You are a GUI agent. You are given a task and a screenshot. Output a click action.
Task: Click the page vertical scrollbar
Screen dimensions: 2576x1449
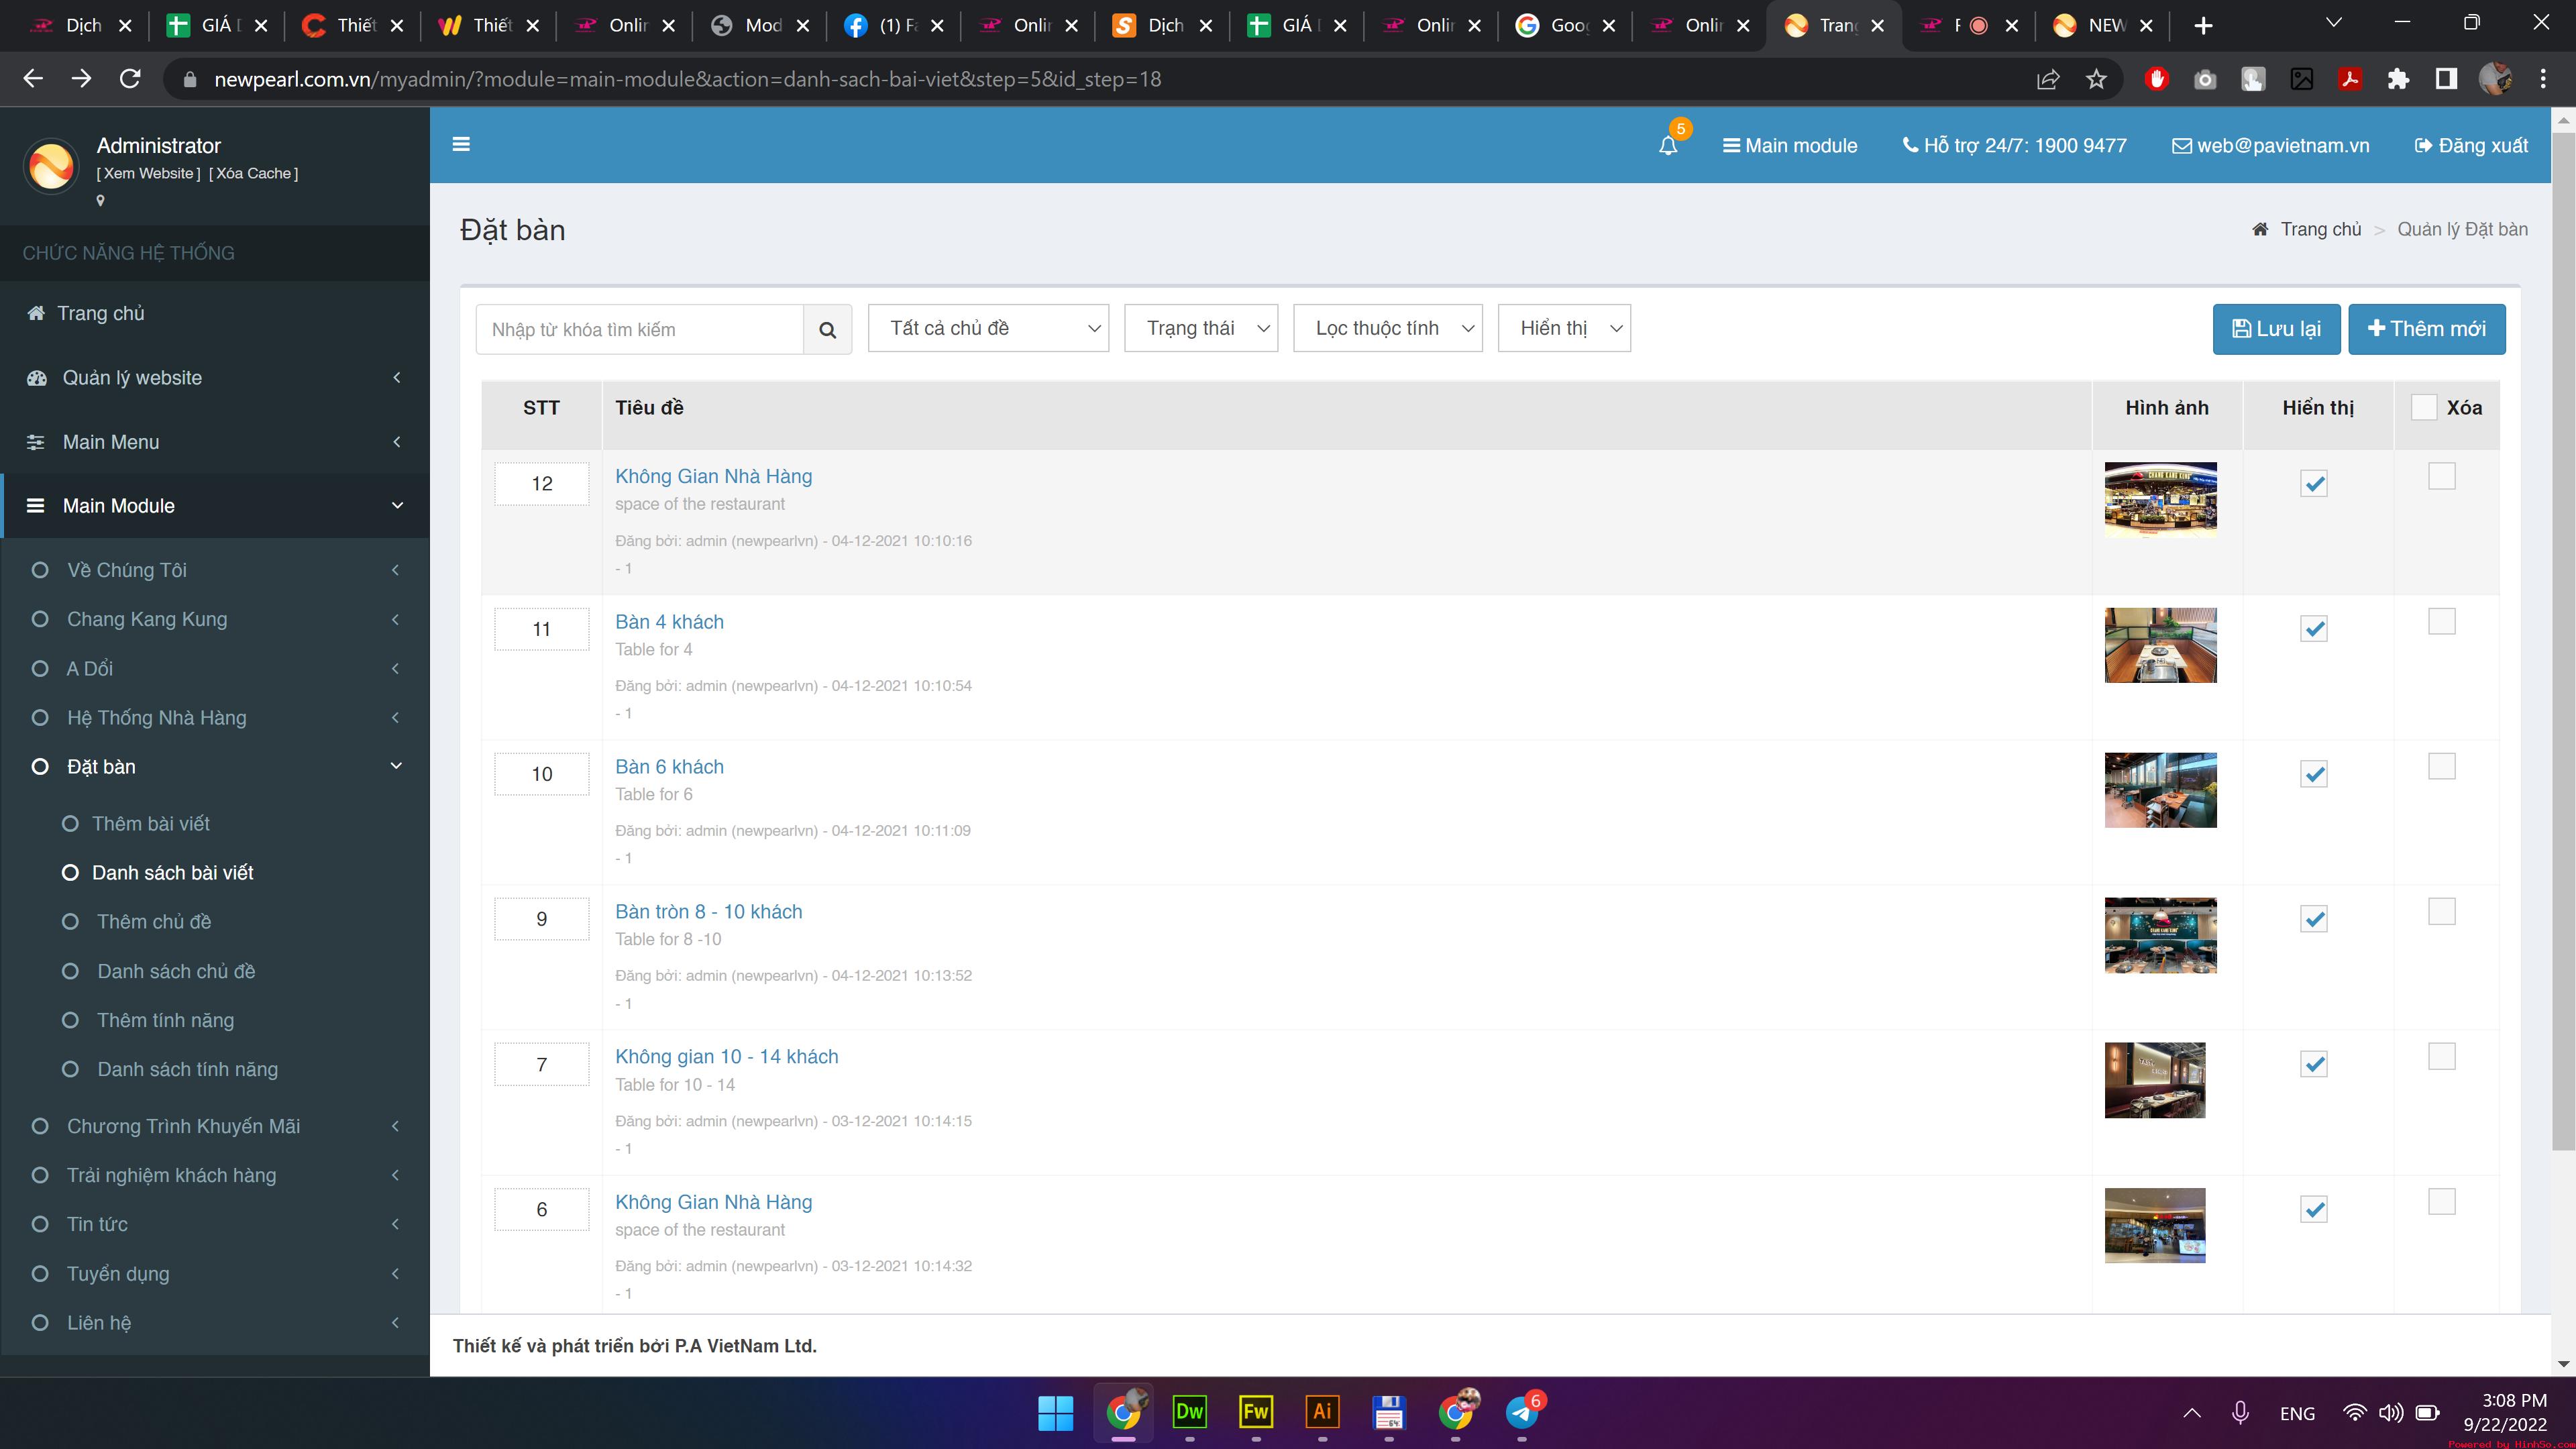click(x=2563, y=640)
